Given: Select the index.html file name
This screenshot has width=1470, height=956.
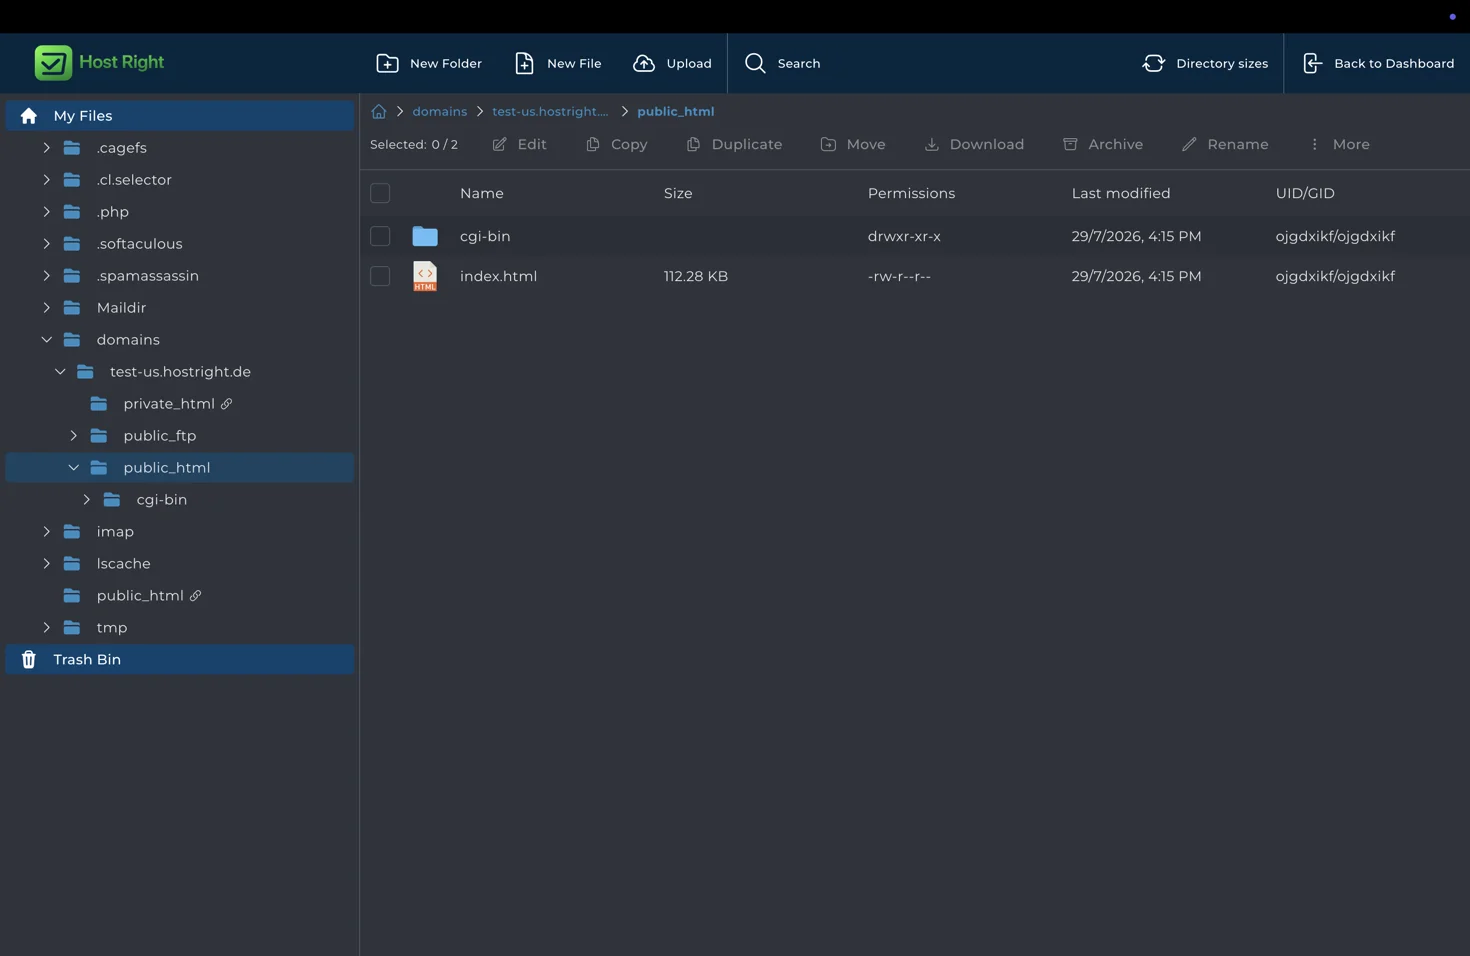Looking at the screenshot, I should point(498,276).
